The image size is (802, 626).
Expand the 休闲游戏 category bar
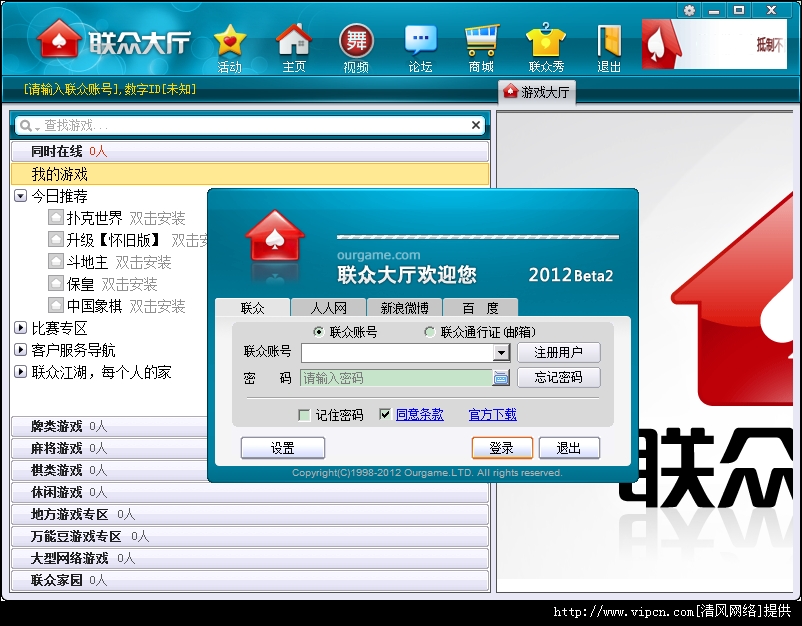250,492
